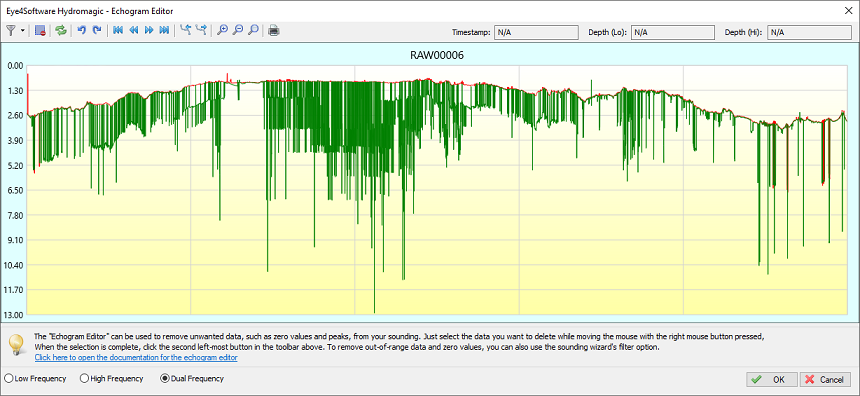The height and width of the screenshot is (396, 860).
Task: Click the 1.30 depth axis label
Action: pyautogui.click(x=15, y=90)
